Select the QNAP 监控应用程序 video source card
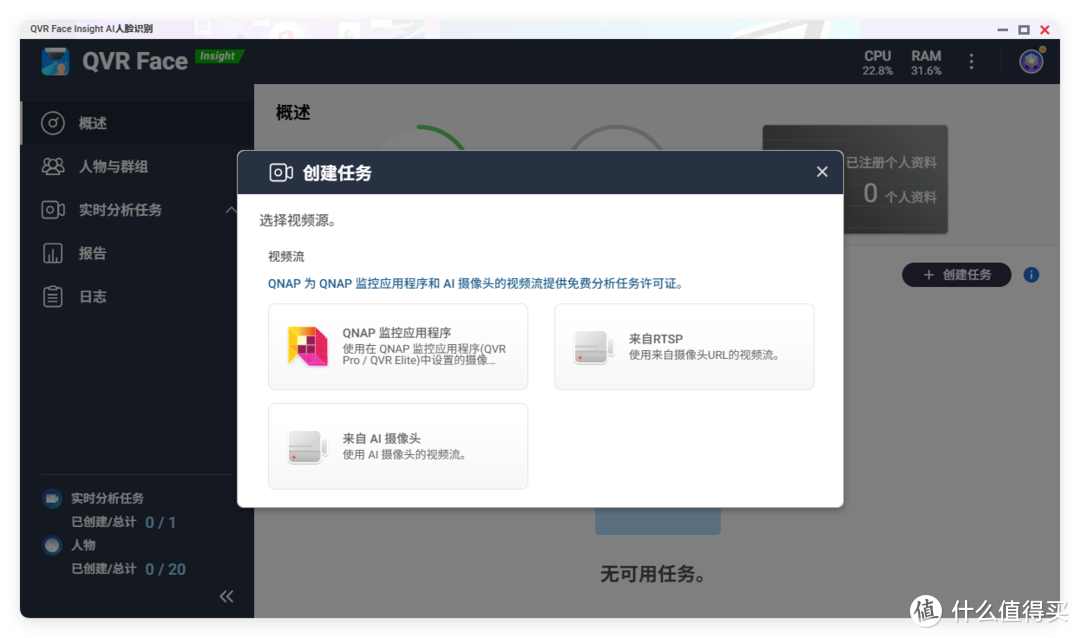The image size is (1080, 638). (398, 347)
